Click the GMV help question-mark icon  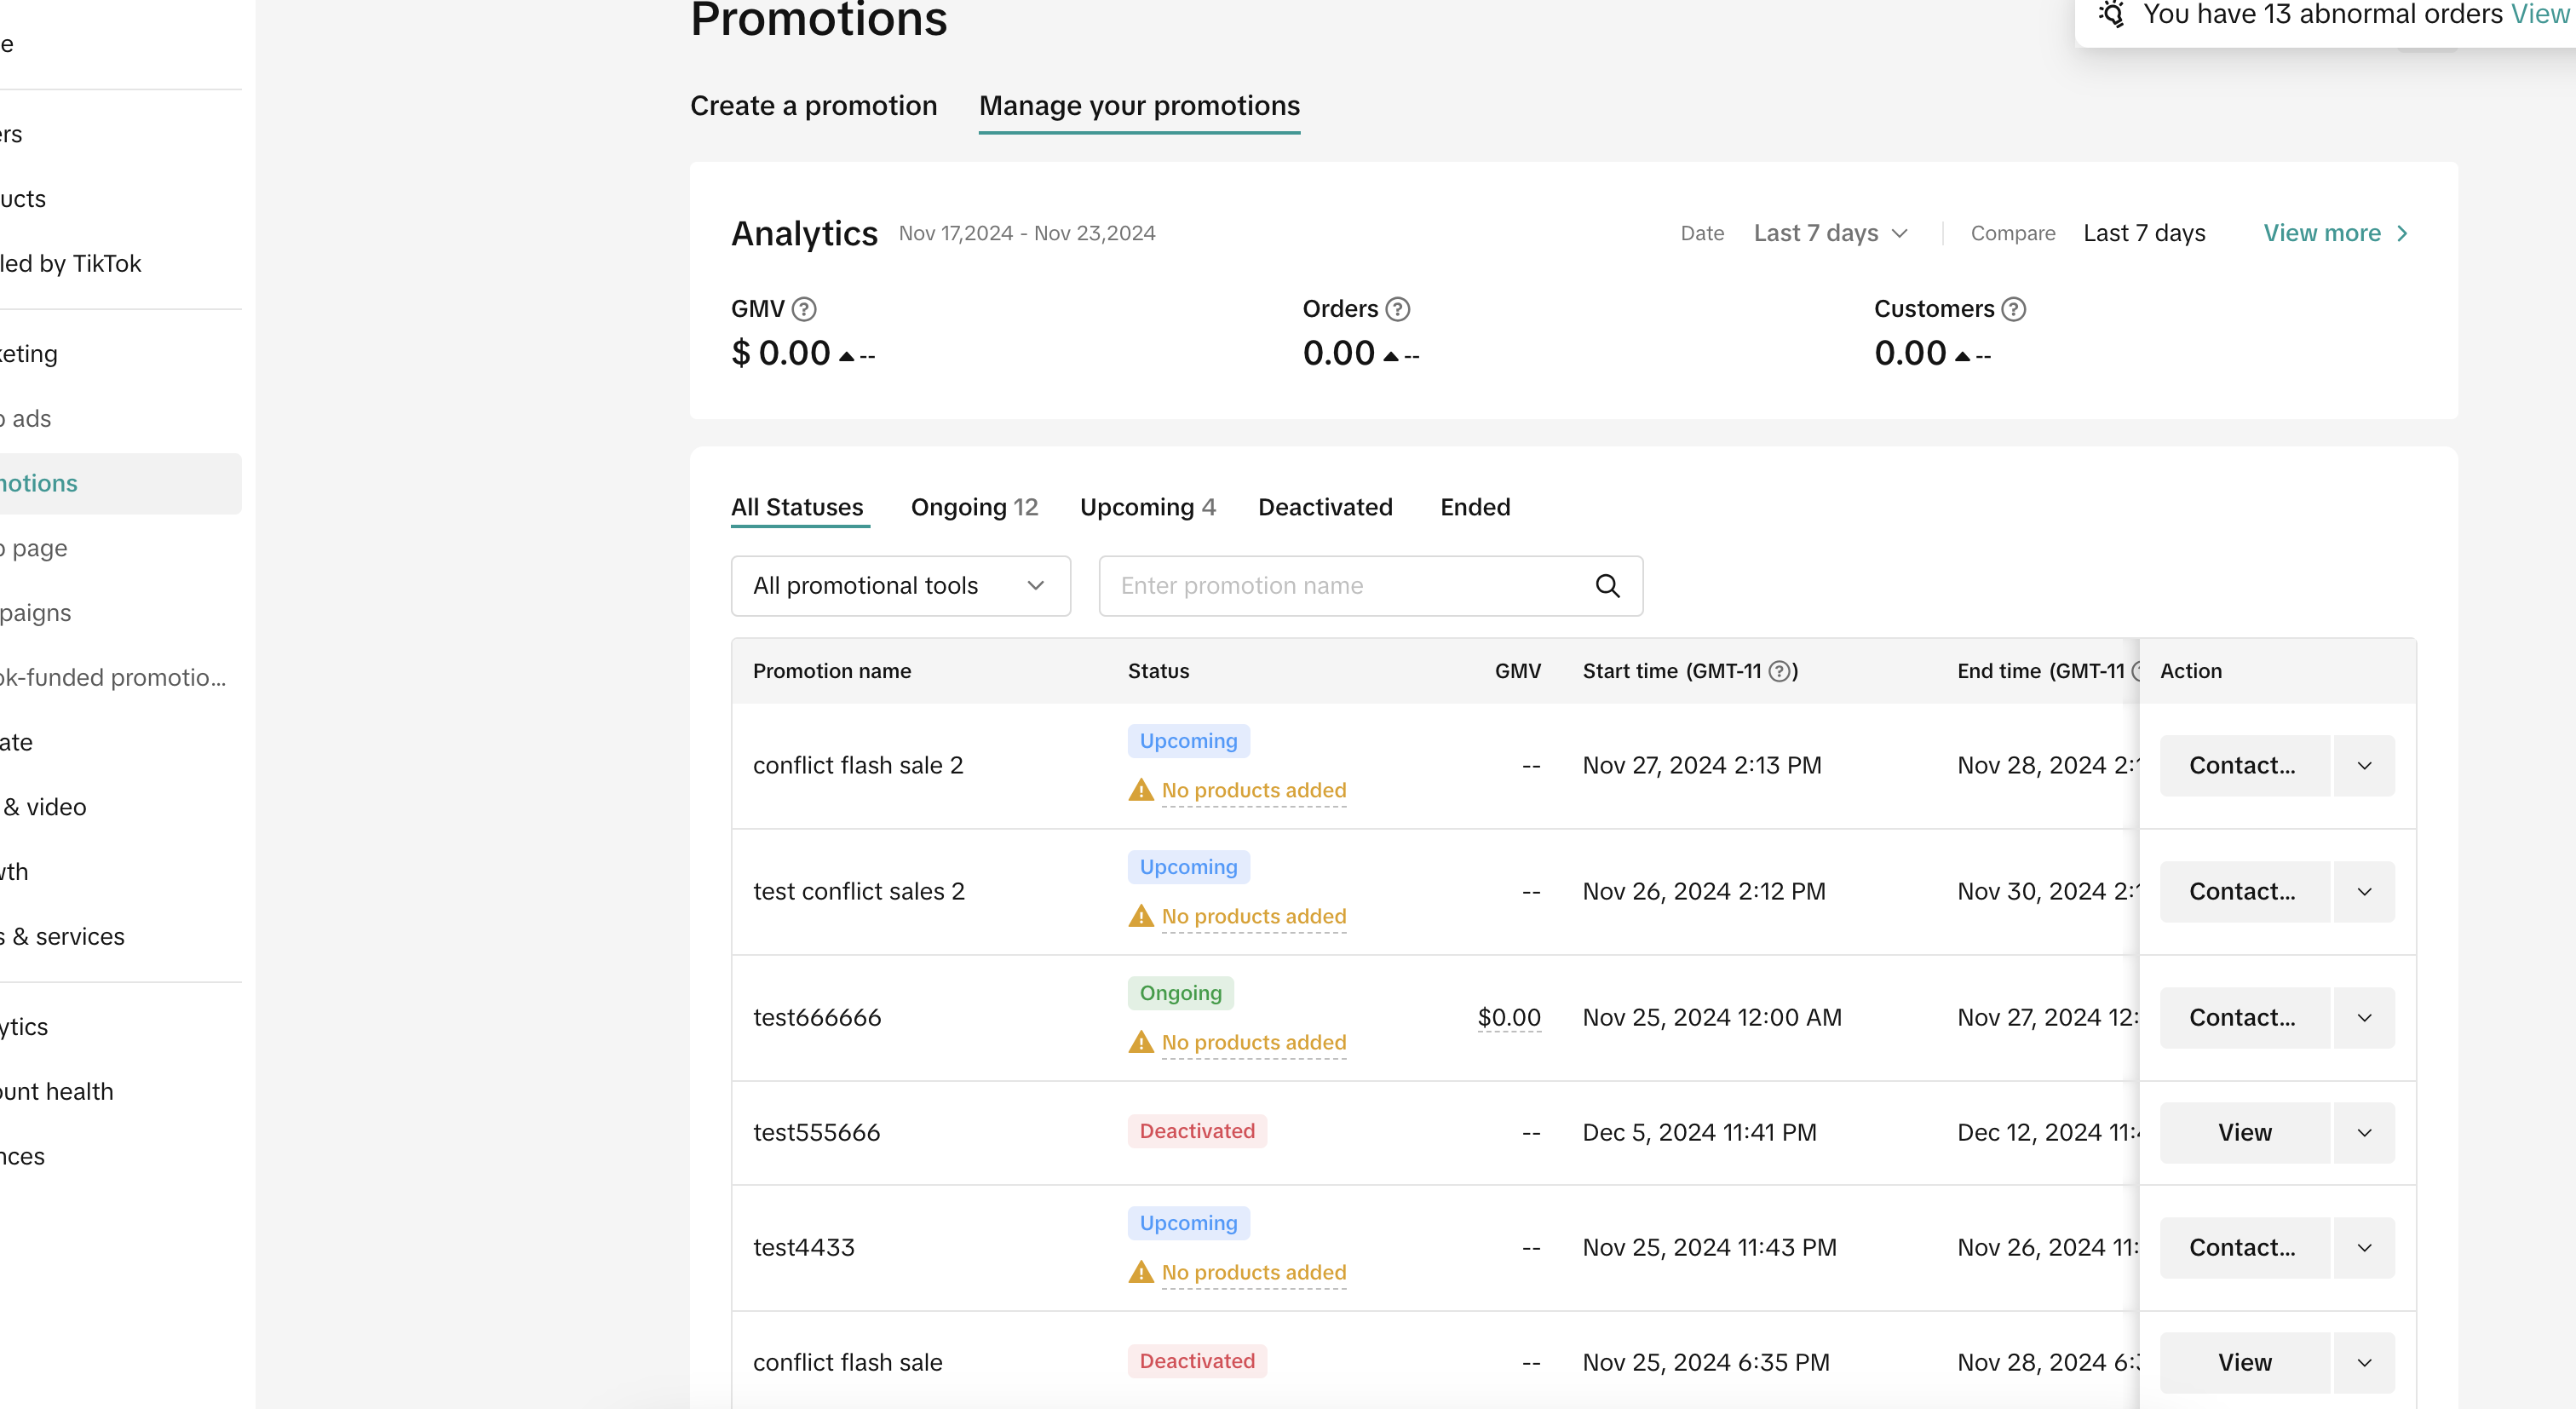pos(804,309)
